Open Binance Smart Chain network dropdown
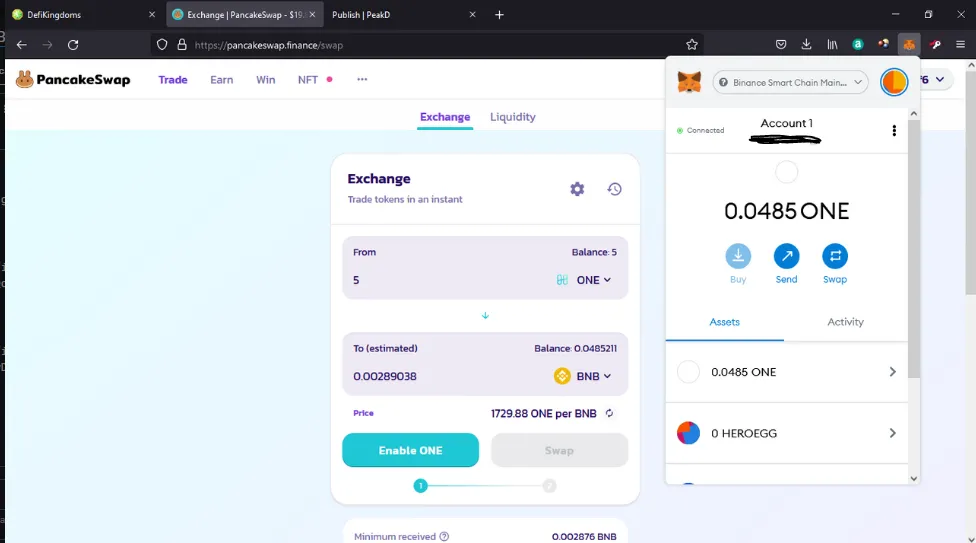Image resolution: width=976 pixels, height=543 pixels. point(790,82)
